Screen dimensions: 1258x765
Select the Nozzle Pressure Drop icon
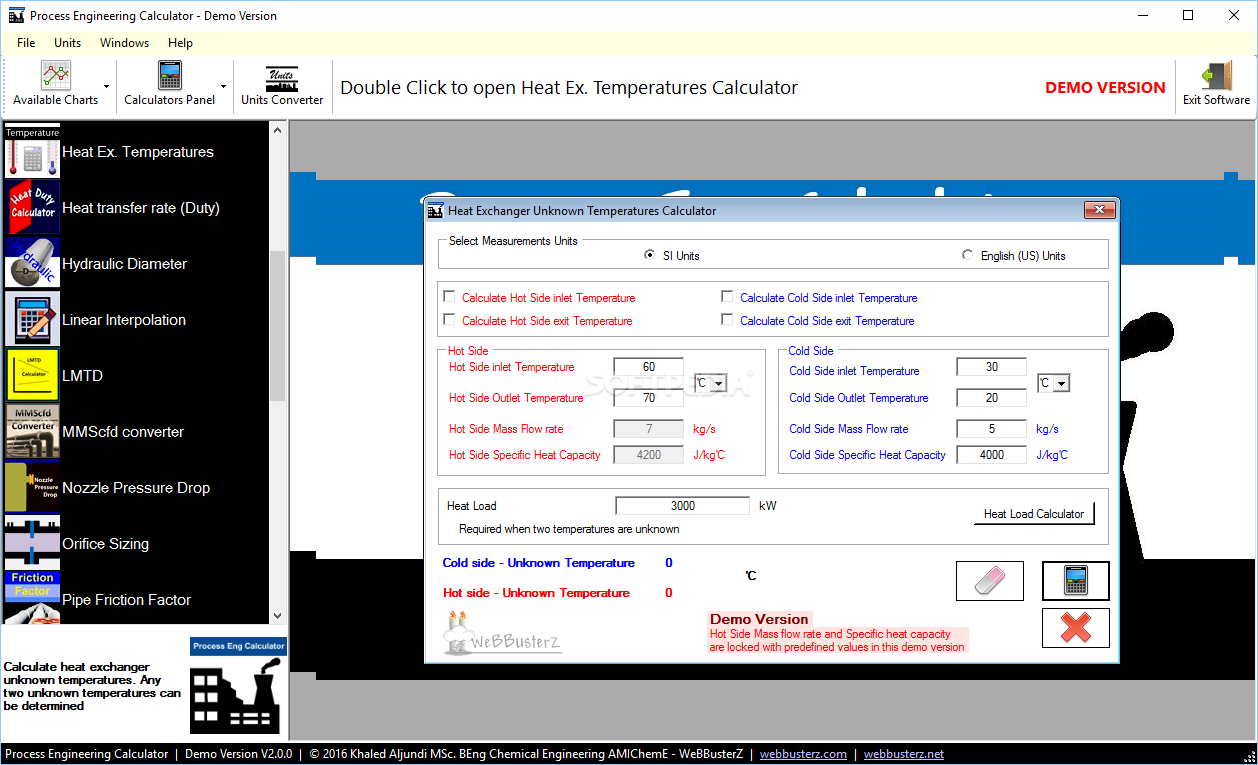tap(33, 488)
